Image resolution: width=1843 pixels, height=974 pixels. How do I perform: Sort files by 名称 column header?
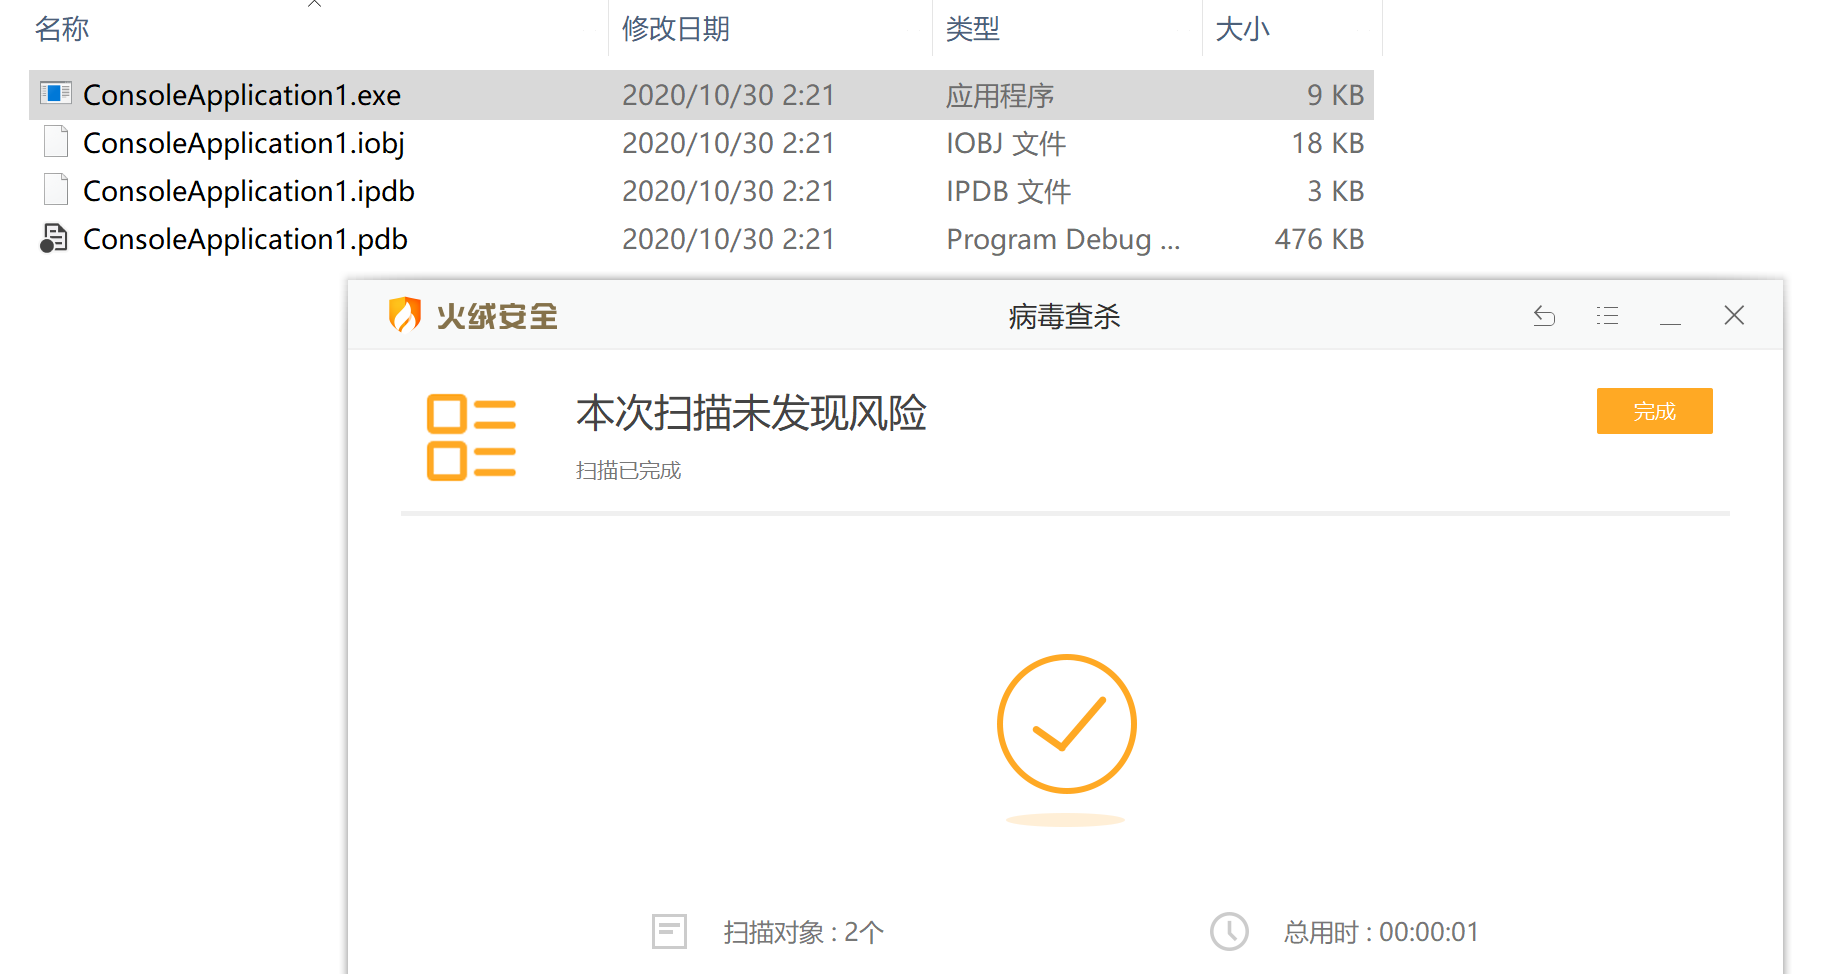(x=62, y=29)
